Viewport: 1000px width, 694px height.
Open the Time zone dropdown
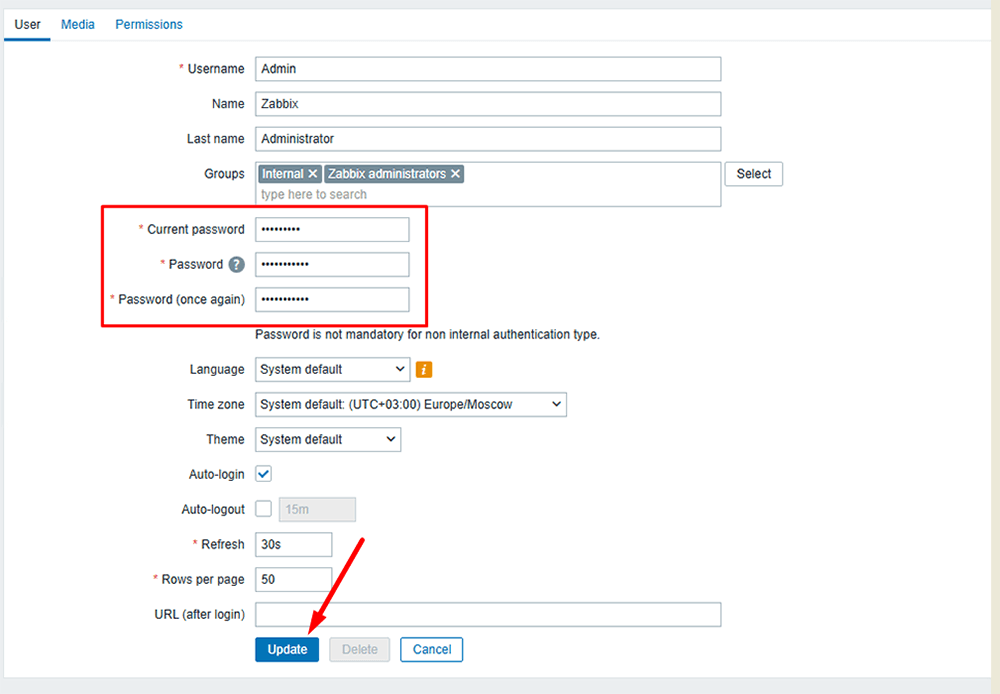tap(411, 404)
